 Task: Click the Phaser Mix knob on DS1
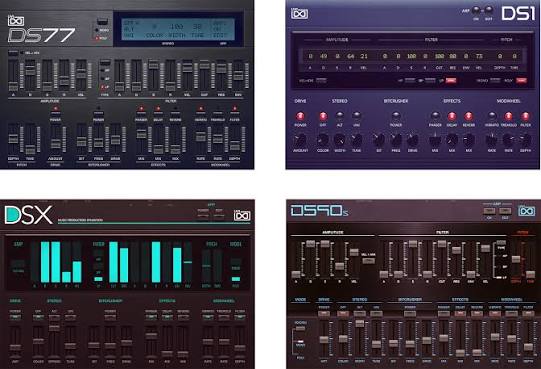pos(435,140)
